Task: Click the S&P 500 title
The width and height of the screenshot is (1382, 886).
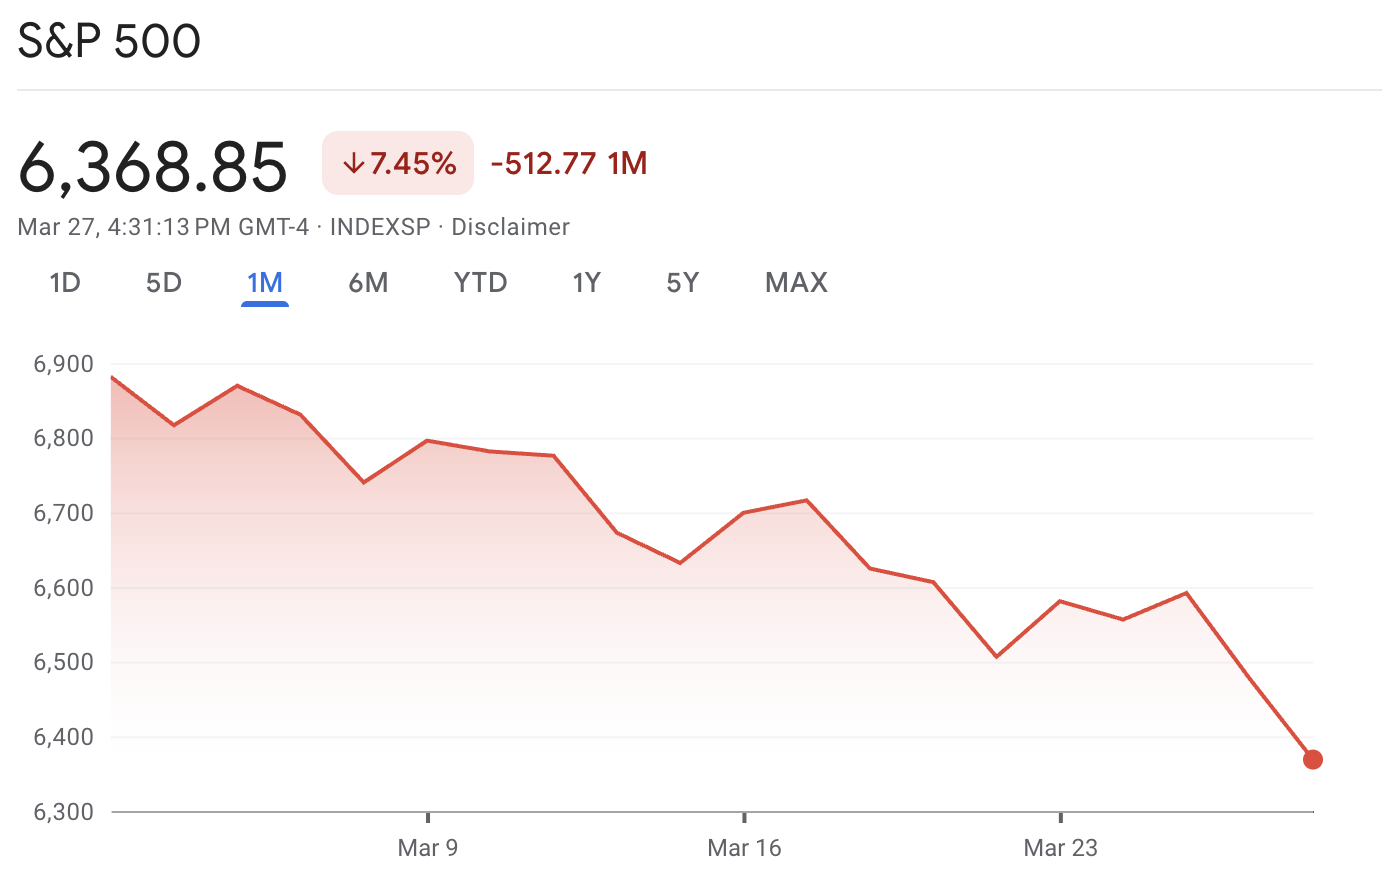Action: [108, 40]
